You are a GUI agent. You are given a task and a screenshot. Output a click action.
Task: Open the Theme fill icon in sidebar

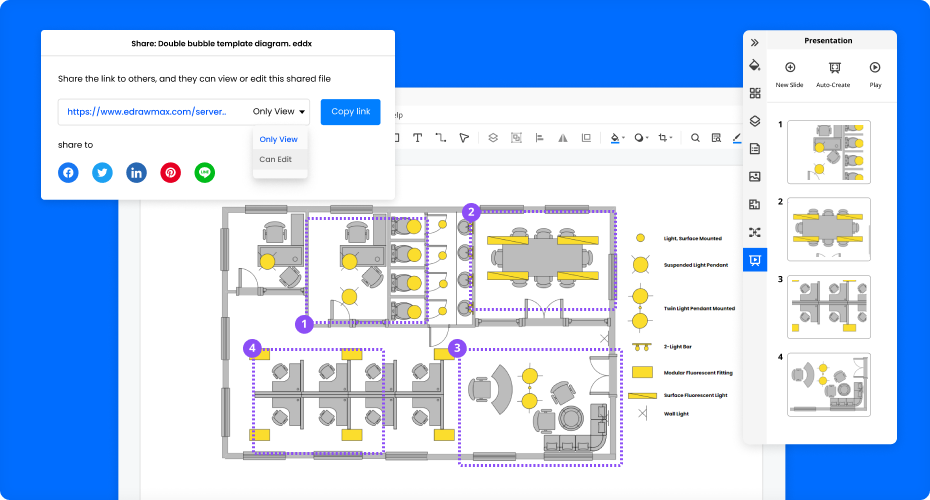click(x=755, y=66)
